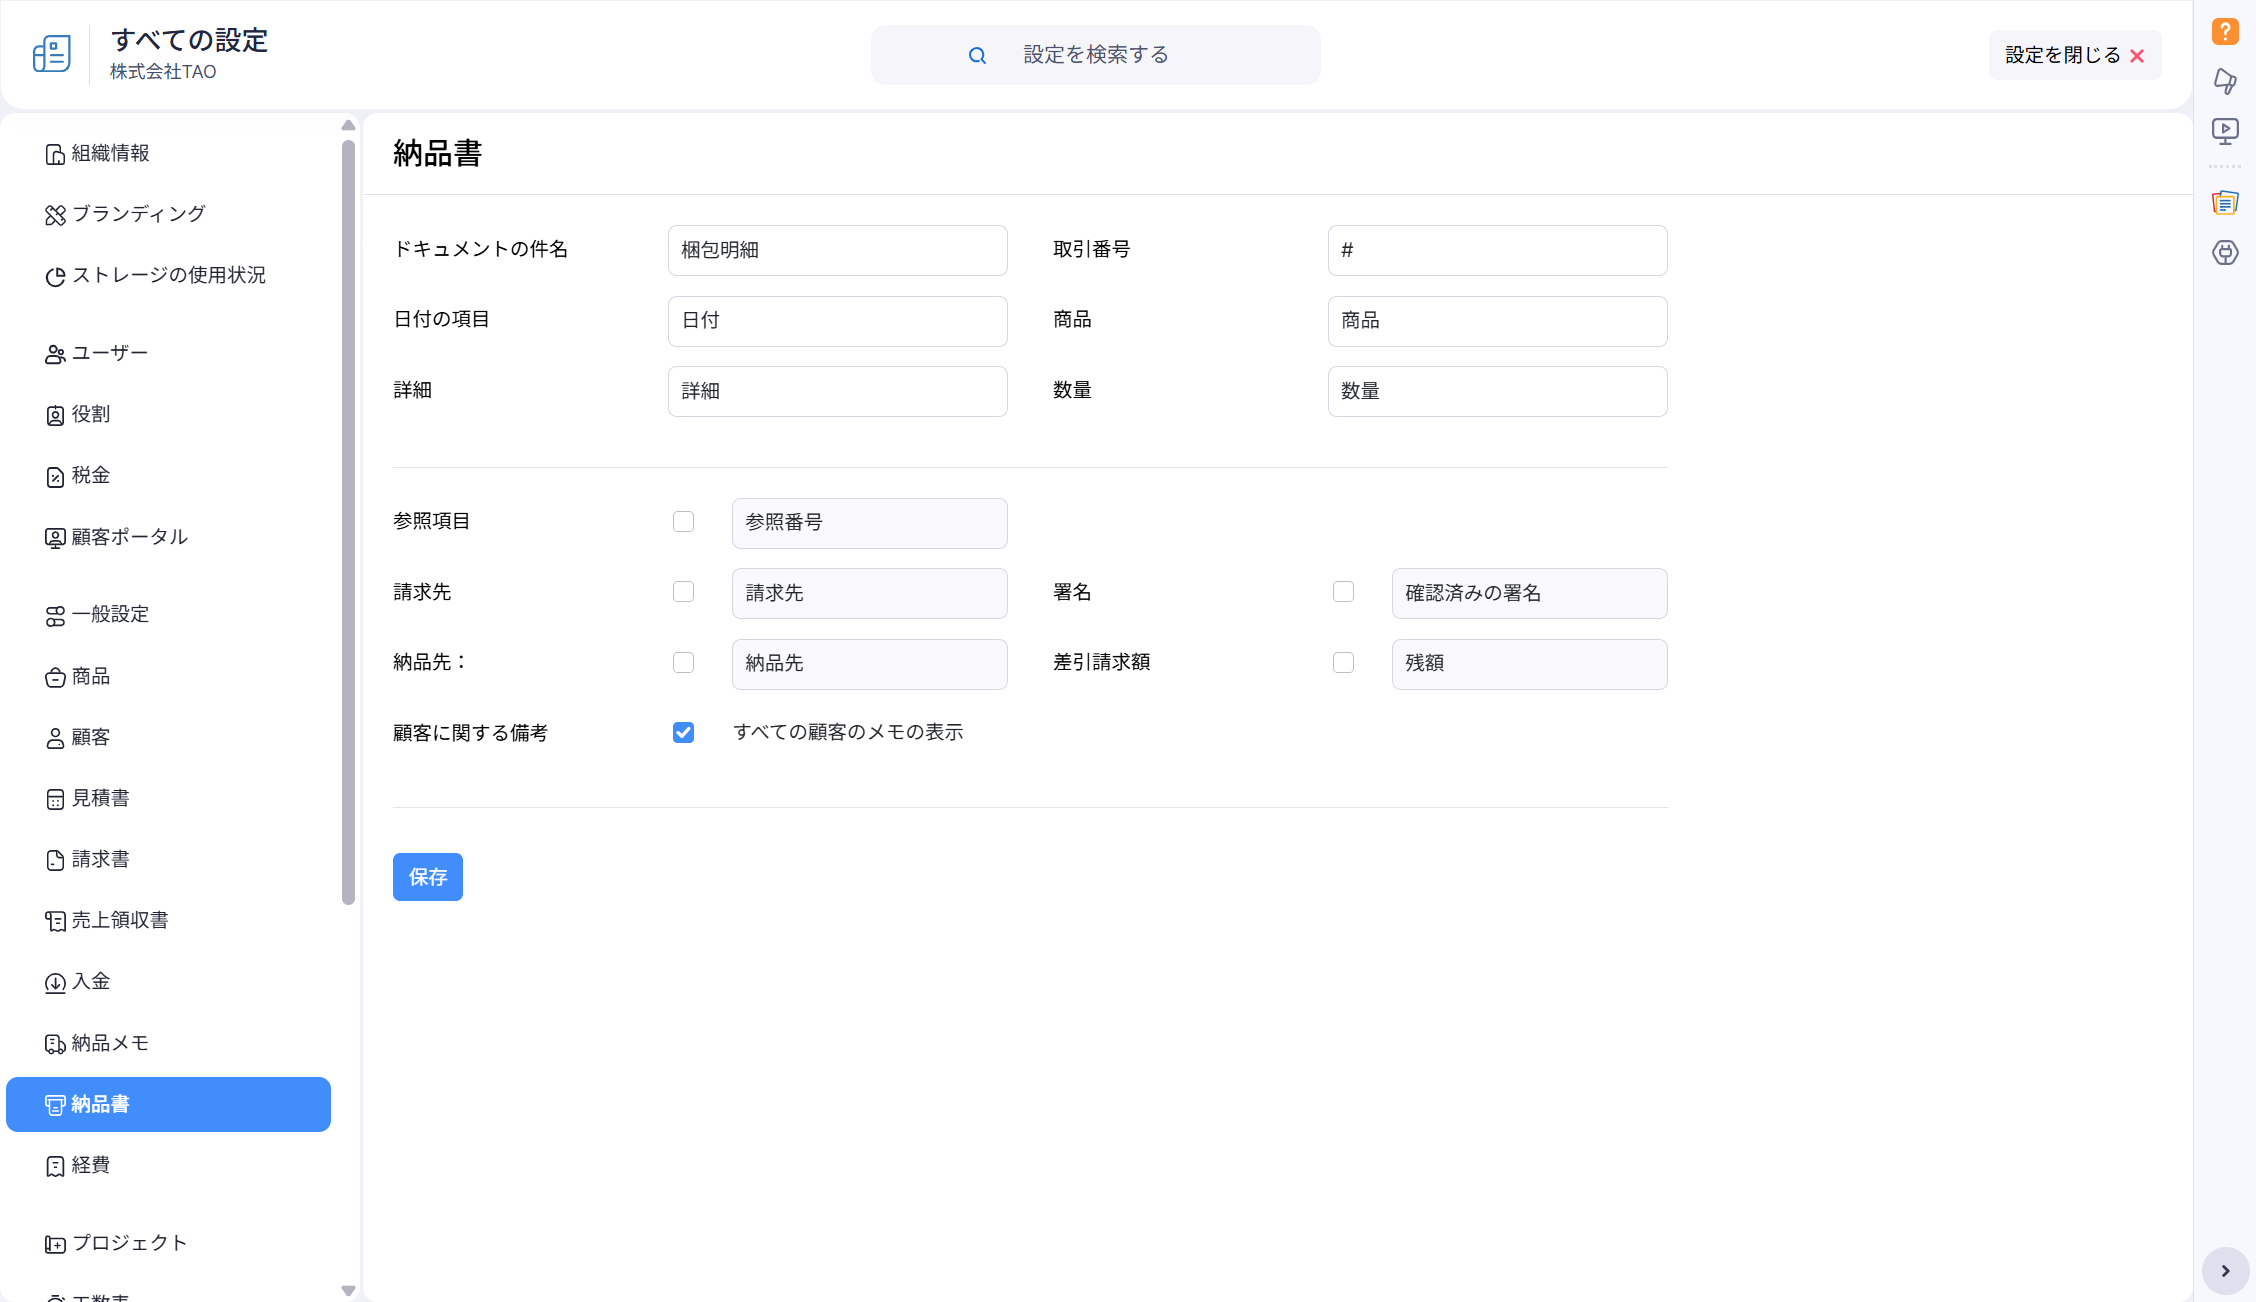The width and height of the screenshot is (2256, 1302).
Task: Click the support badge icon in right sidebar
Action: click(x=2225, y=253)
